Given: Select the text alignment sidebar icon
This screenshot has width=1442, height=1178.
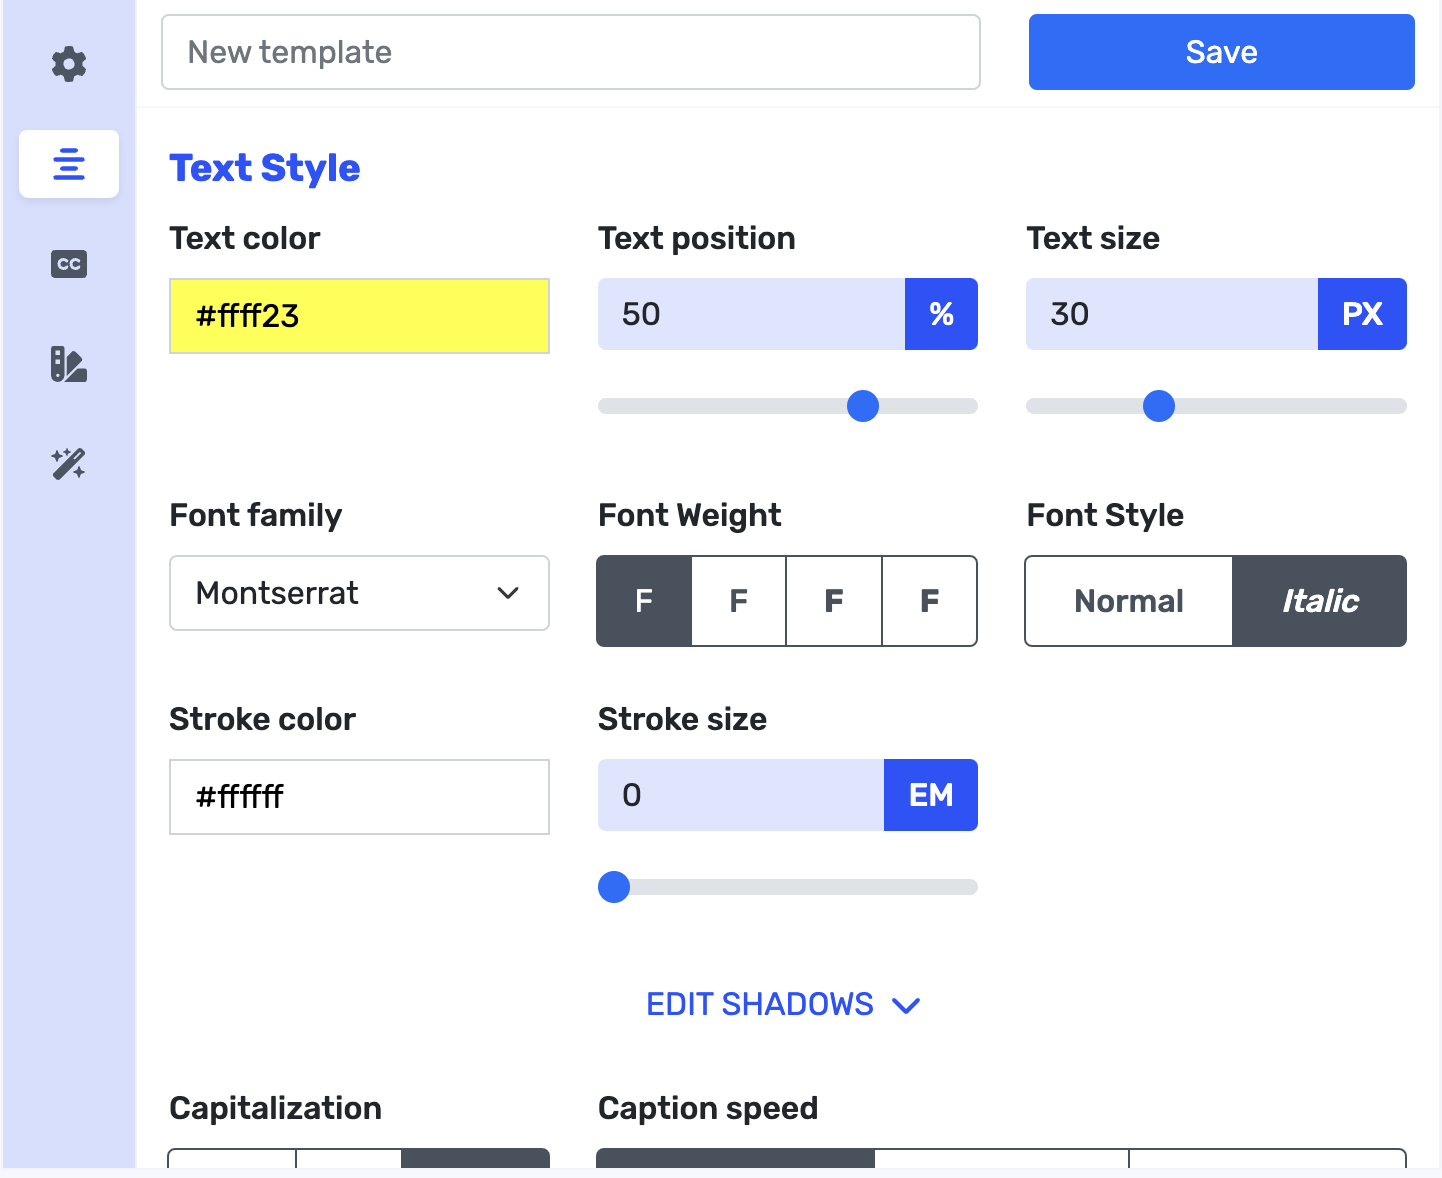Looking at the screenshot, I should pos(69,164).
